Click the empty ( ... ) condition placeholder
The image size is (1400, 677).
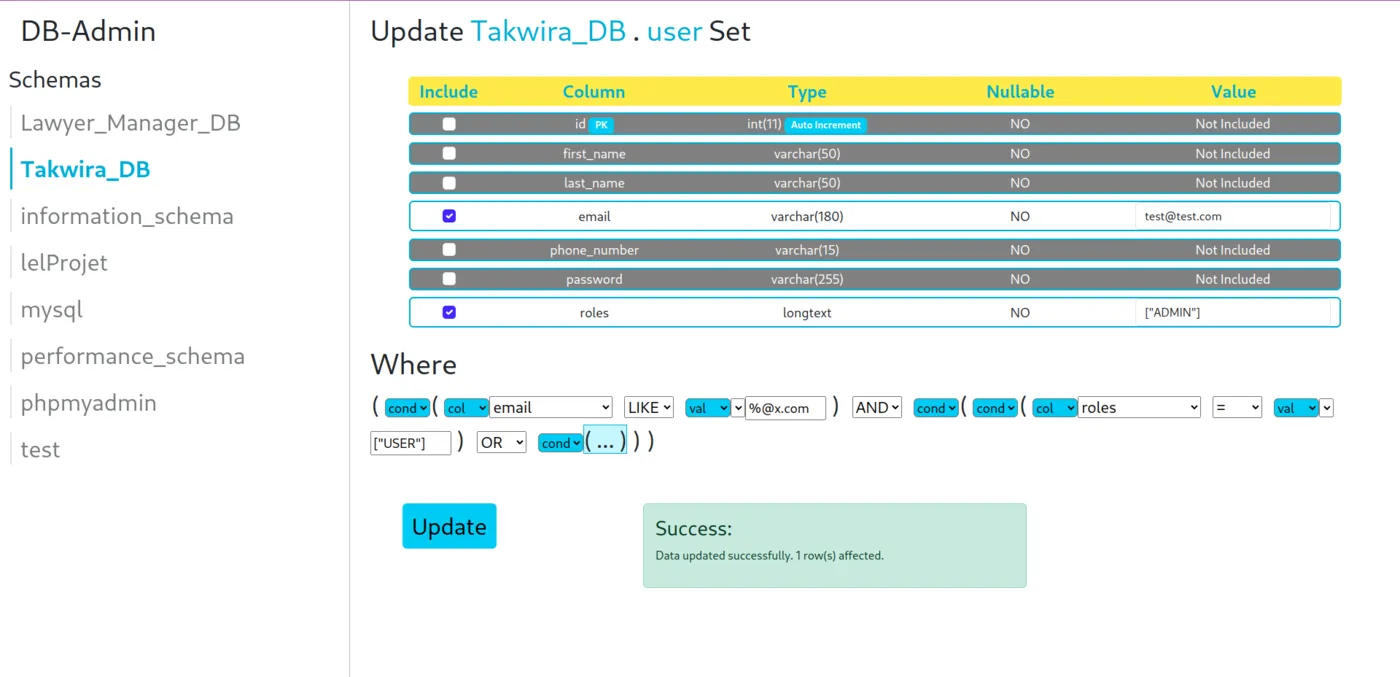[605, 441]
